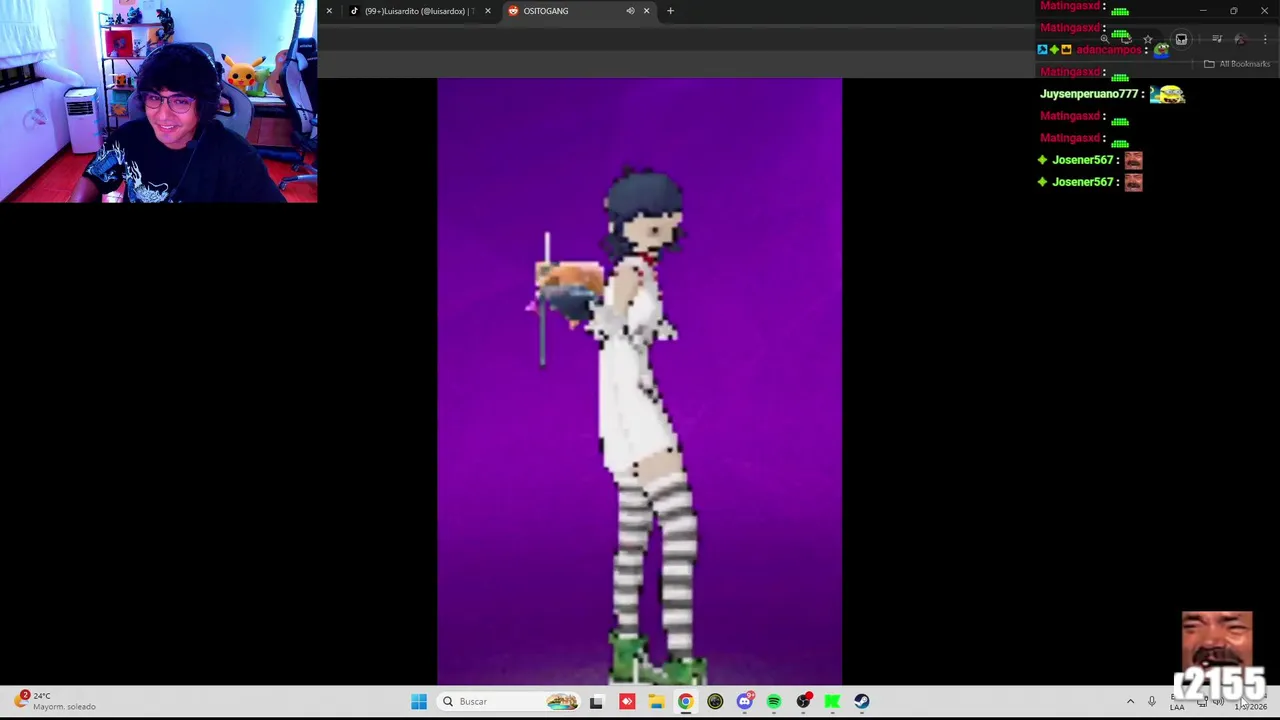The image size is (1280, 720).
Task: Open the Chrome zoom magnifier icon
Action: tap(1104, 40)
